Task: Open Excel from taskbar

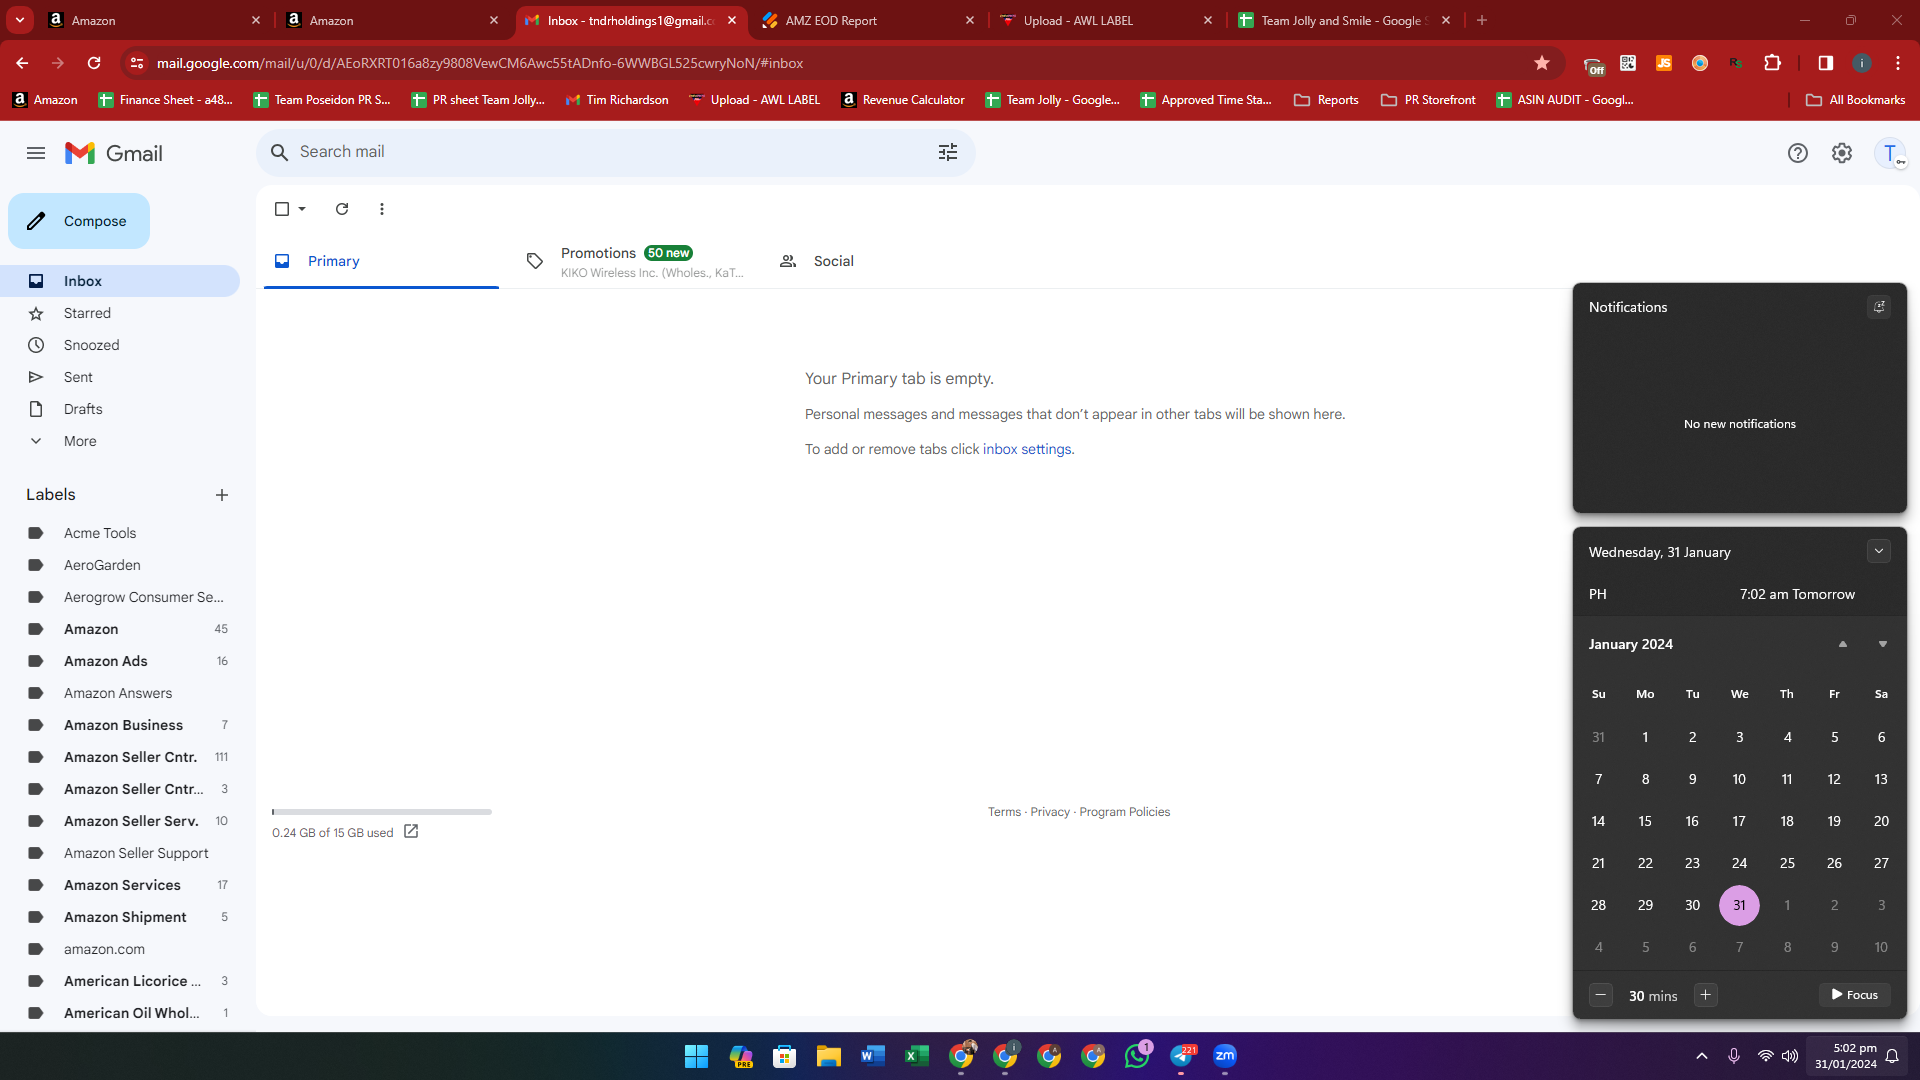Action: click(x=917, y=1056)
